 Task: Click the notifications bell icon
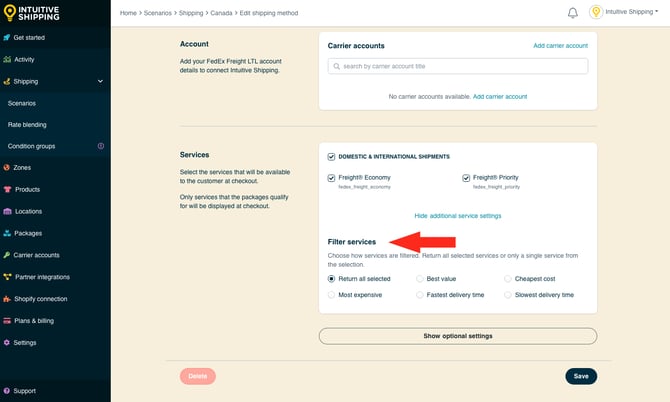tap(573, 13)
